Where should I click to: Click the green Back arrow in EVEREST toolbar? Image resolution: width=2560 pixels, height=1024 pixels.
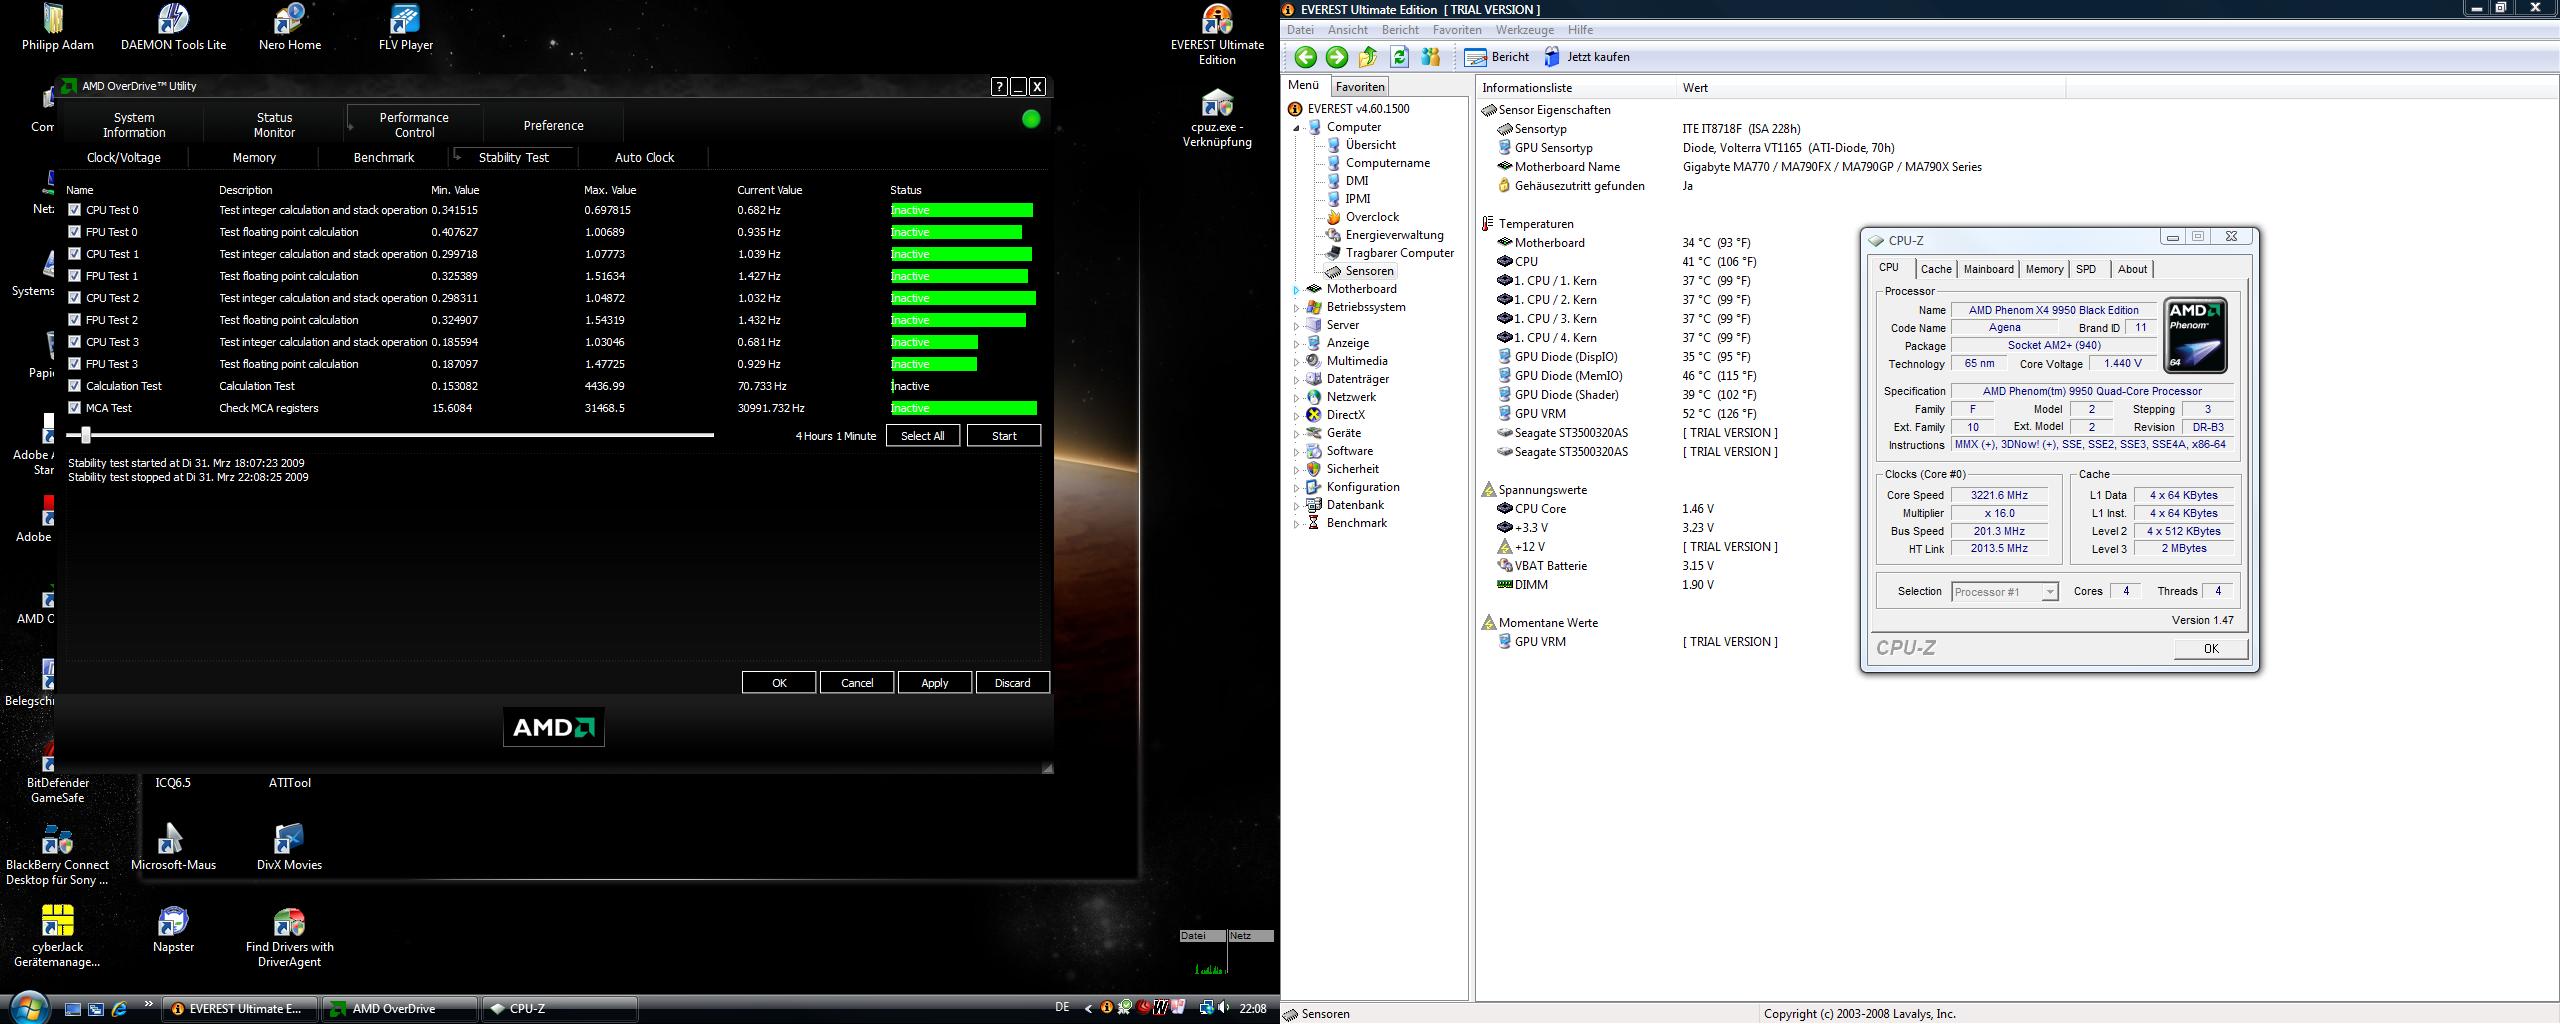(x=1305, y=57)
